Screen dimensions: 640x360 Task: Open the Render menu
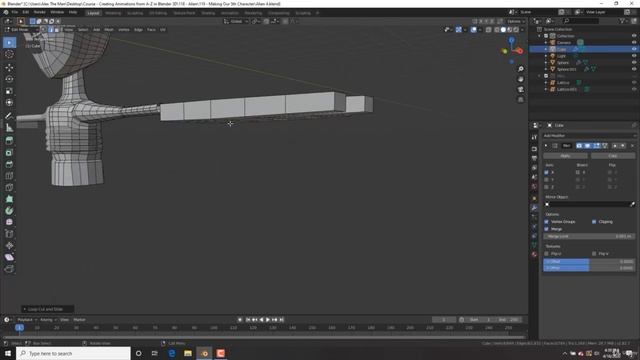pos(40,12)
